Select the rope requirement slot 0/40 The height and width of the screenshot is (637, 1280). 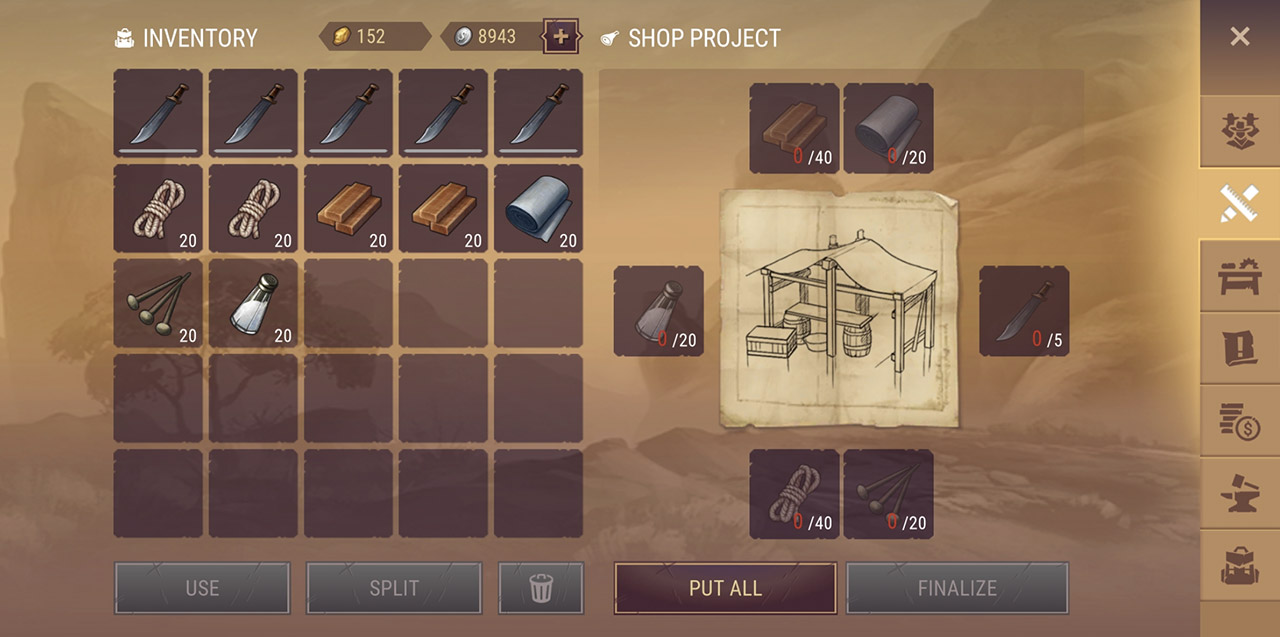coord(794,494)
